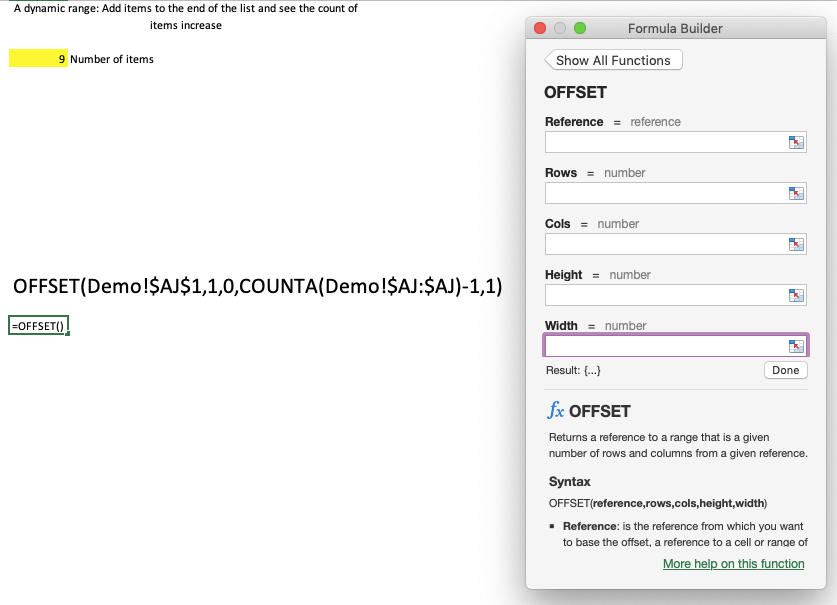Select the Number of items label cell
837x605 pixels.
click(x=112, y=59)
